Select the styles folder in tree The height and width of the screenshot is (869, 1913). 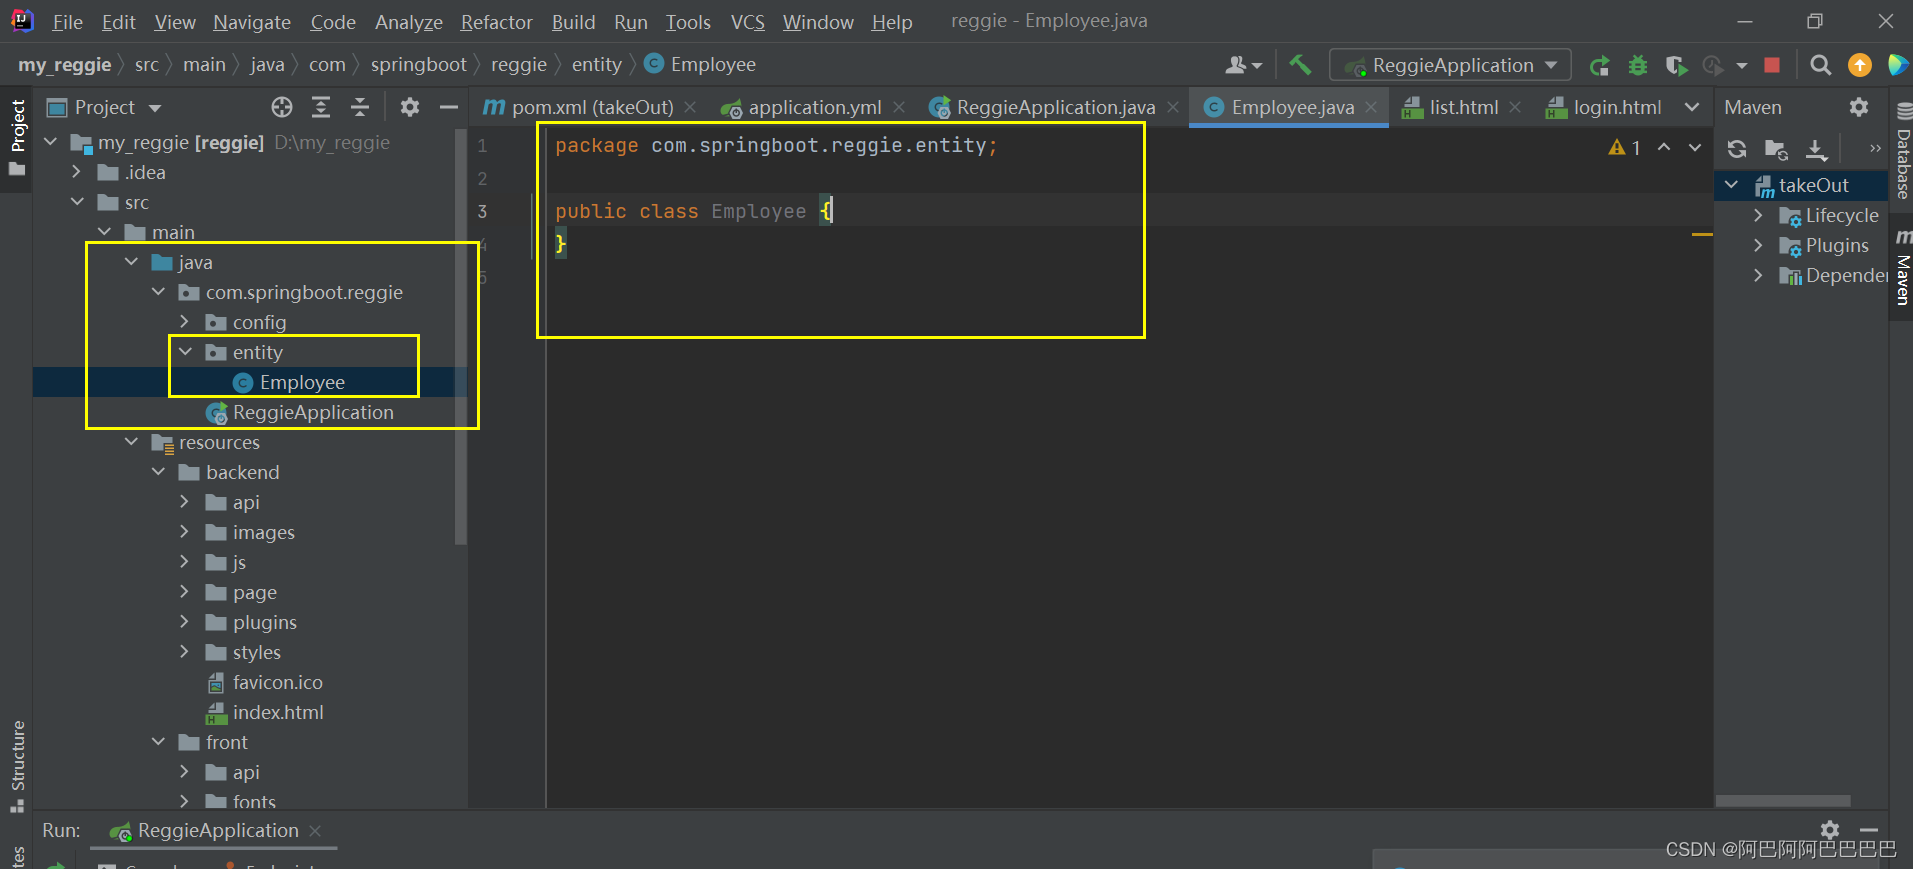(256, 652)
